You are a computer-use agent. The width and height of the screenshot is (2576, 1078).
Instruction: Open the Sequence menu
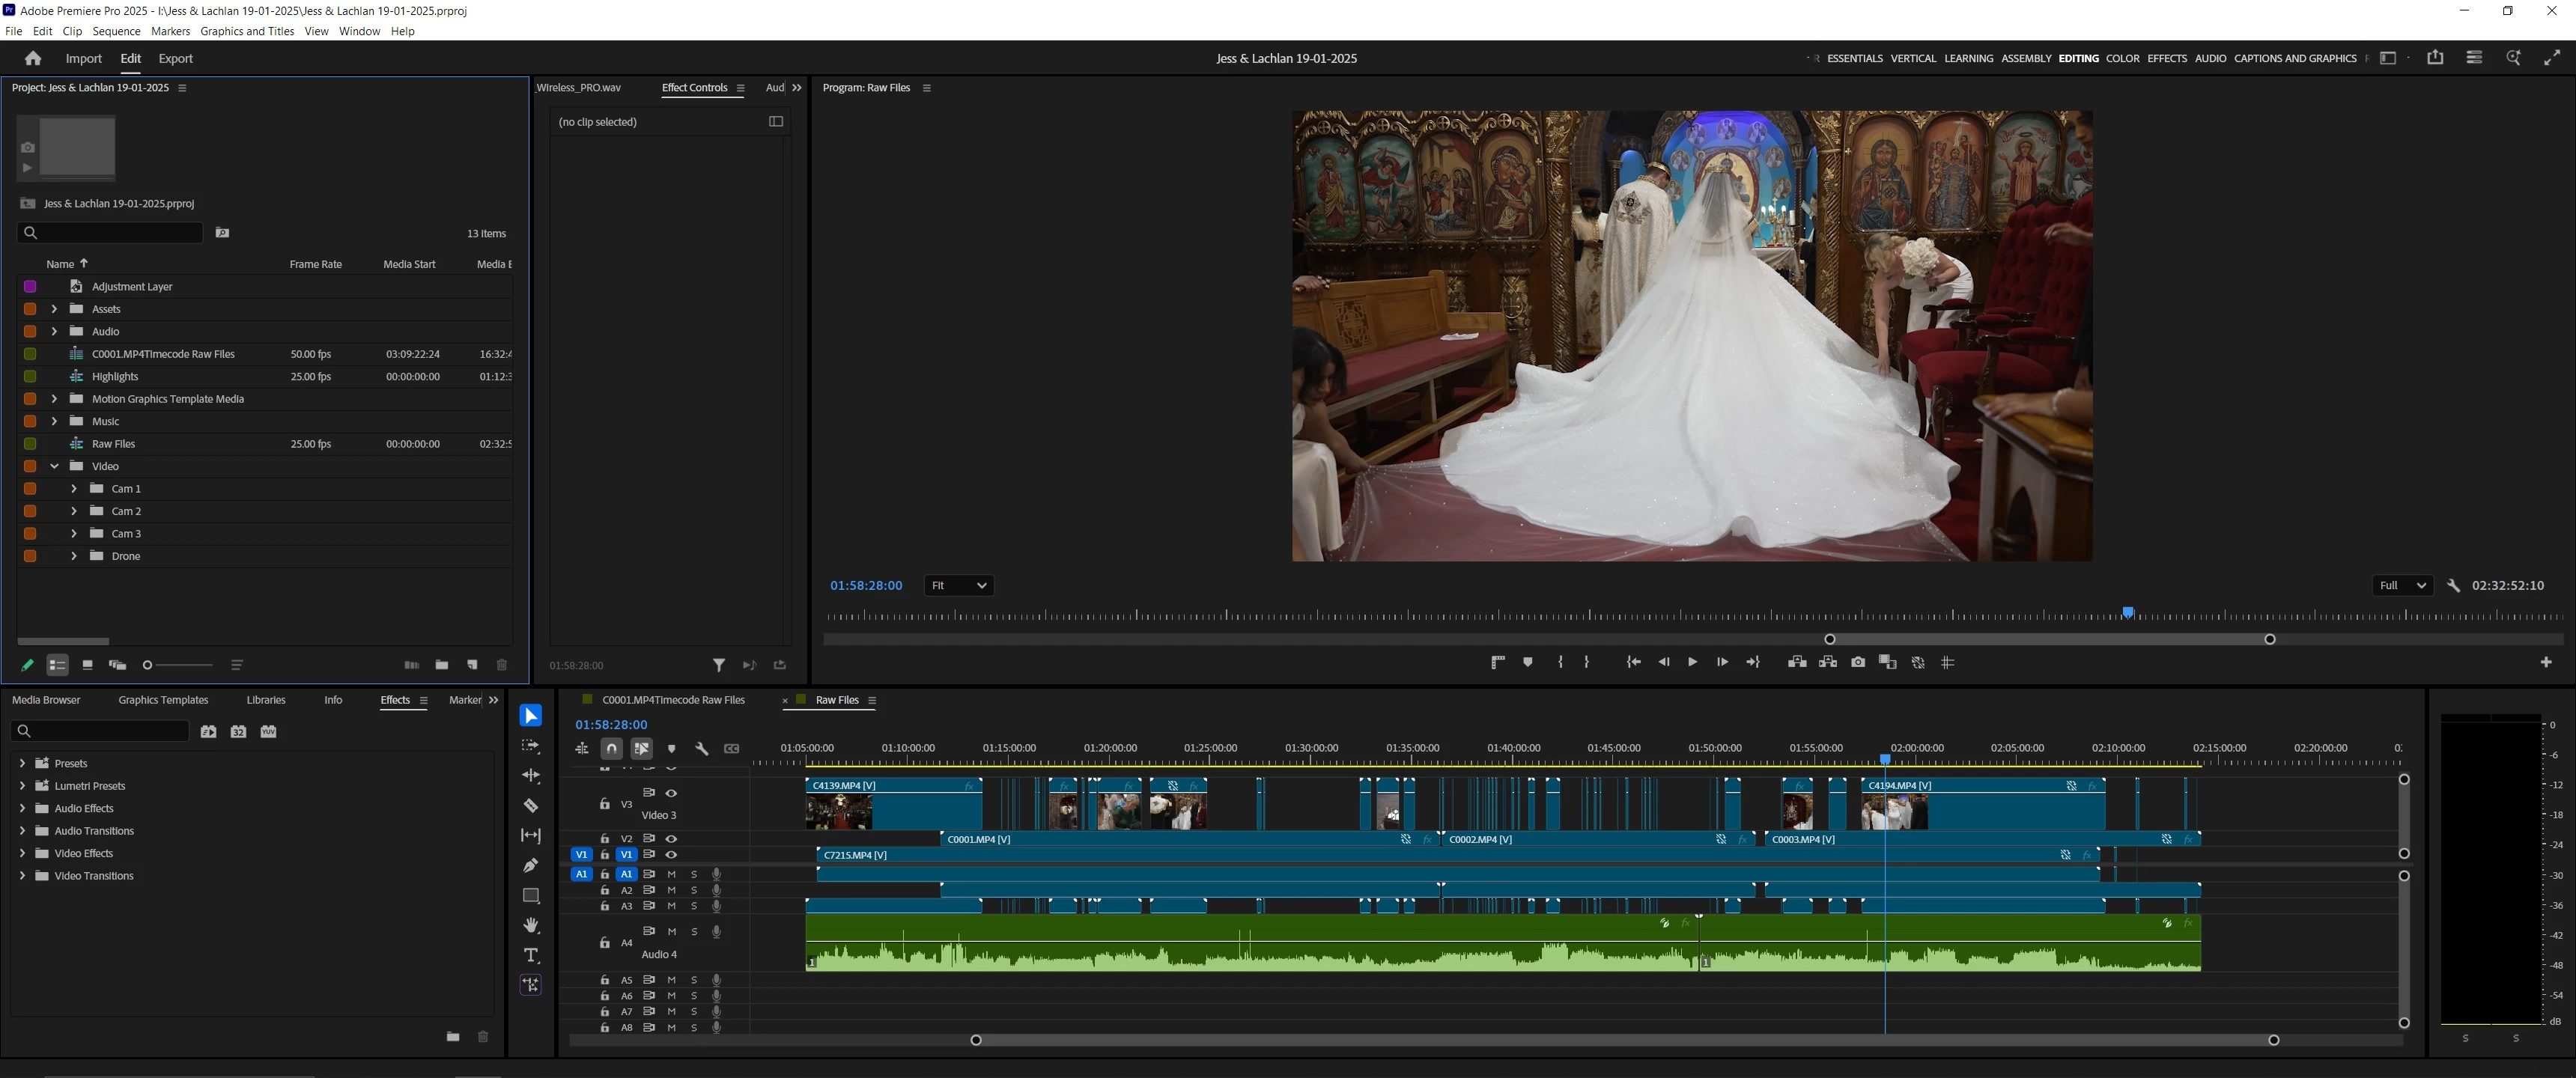click(116, 31)
